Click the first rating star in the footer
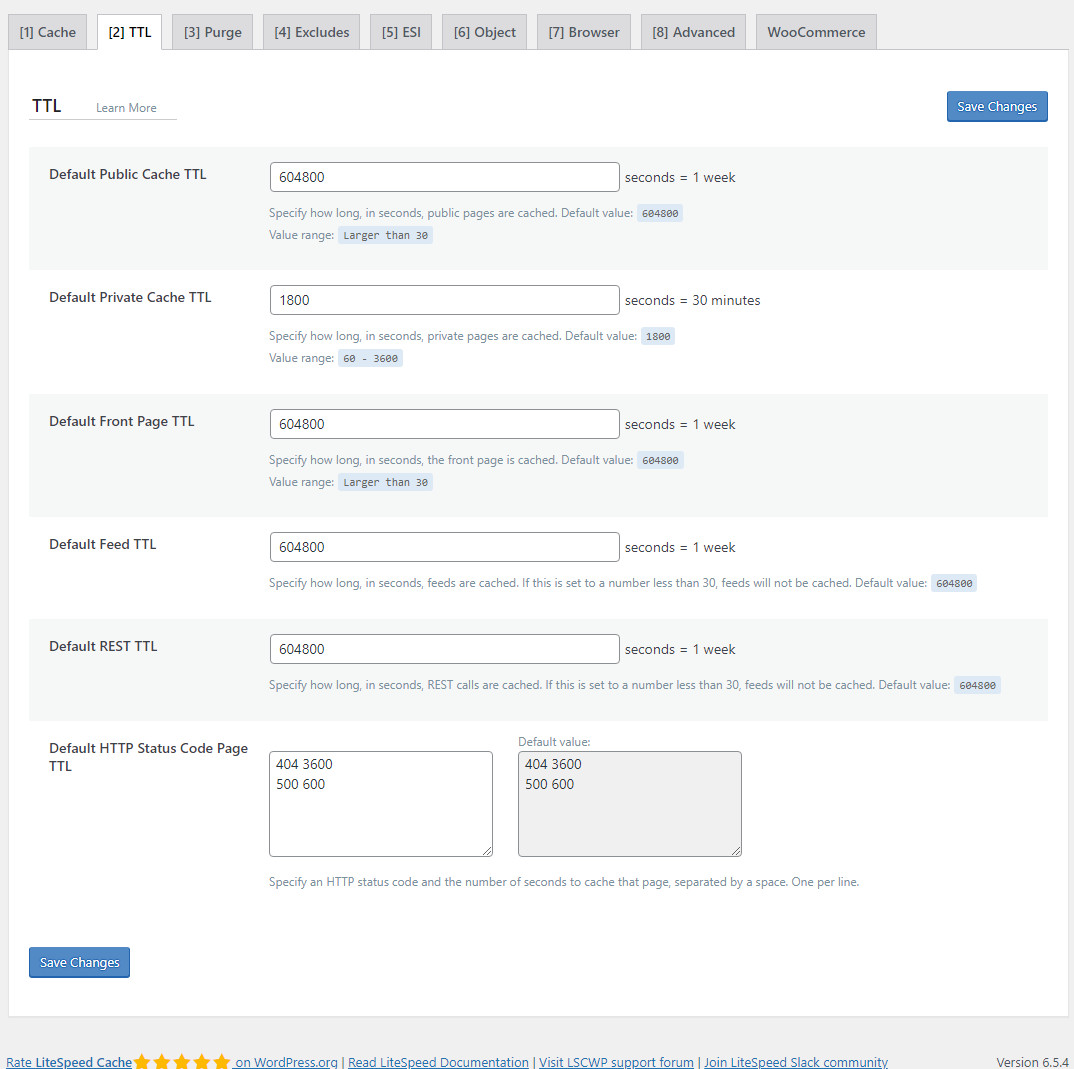 click(x=140, y=1061)
